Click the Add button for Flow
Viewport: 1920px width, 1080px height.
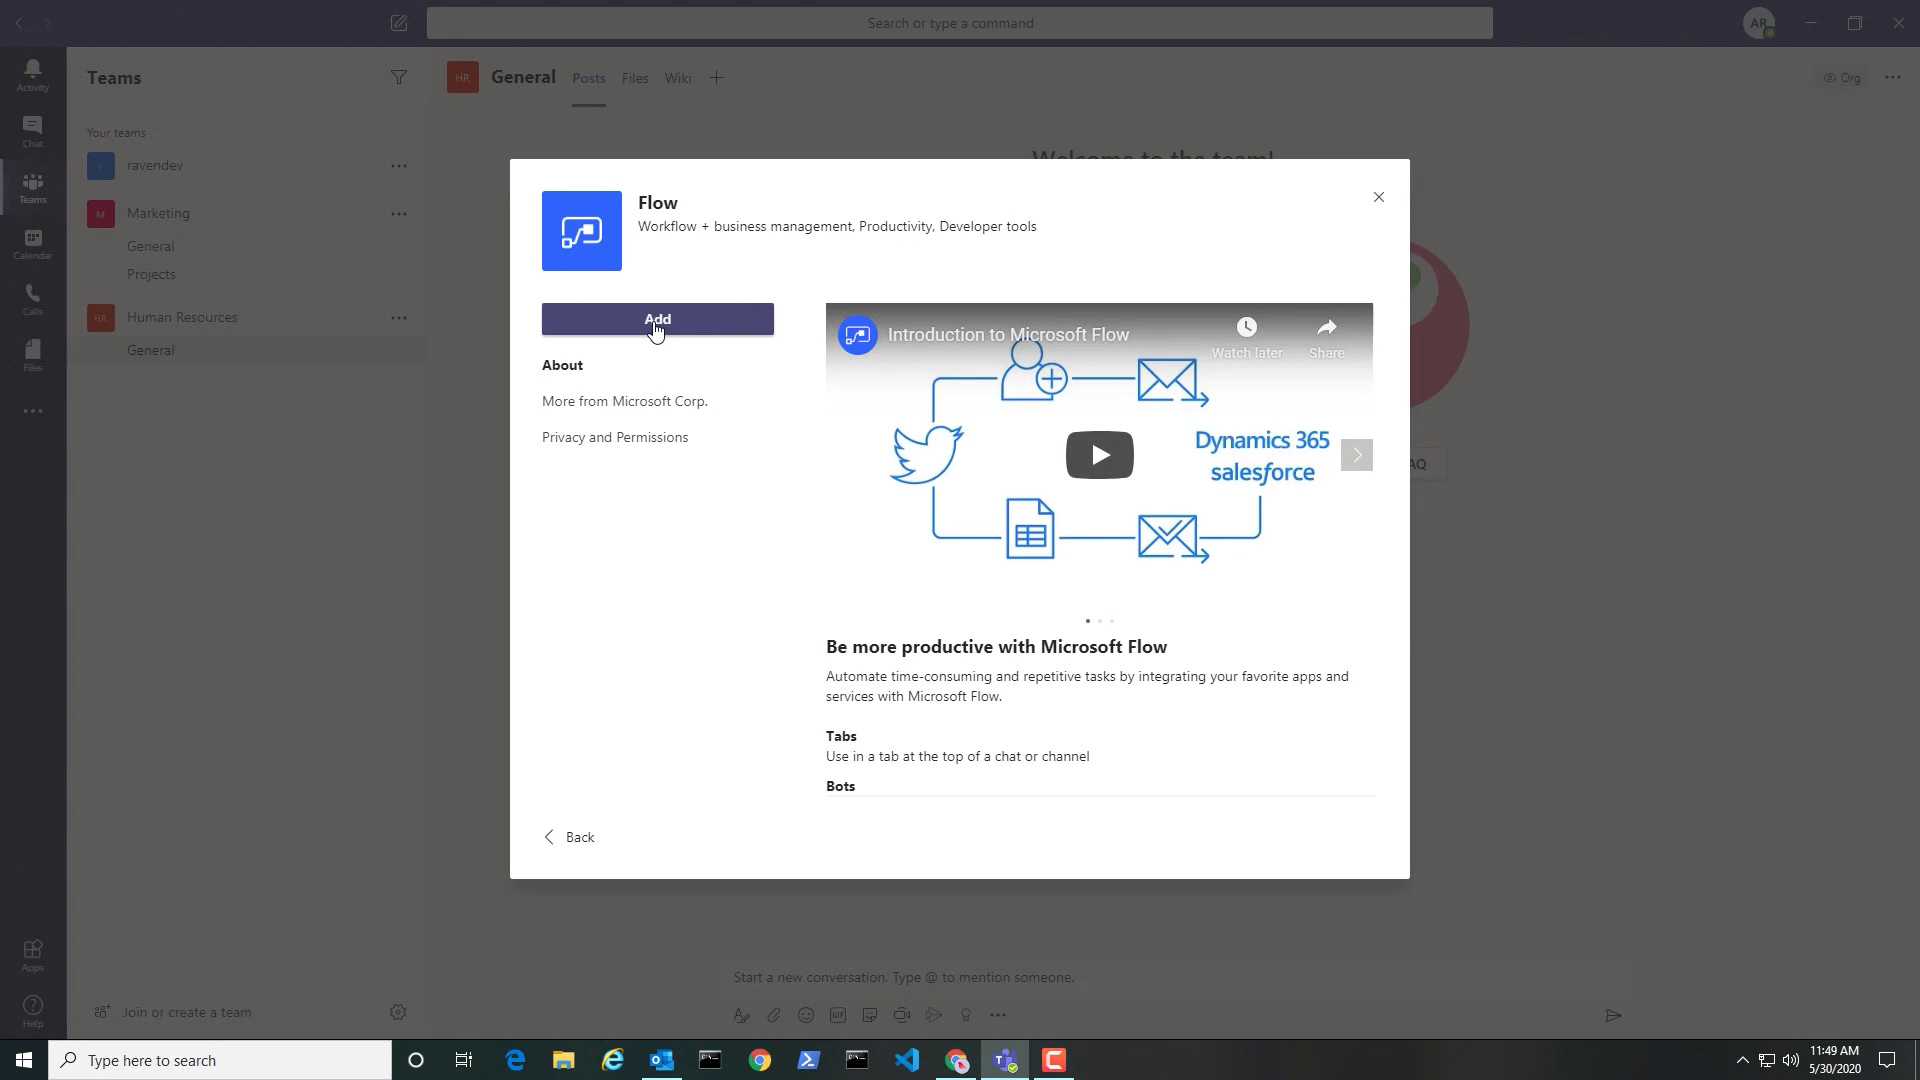[x=658, y=319]
